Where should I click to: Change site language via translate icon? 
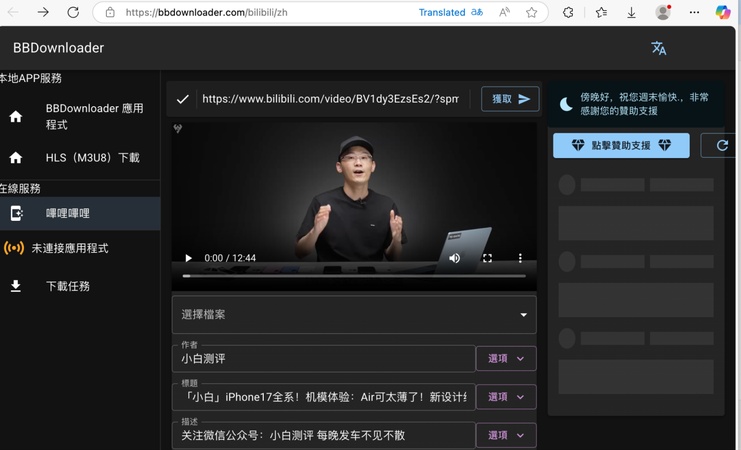tap(659, 48)
